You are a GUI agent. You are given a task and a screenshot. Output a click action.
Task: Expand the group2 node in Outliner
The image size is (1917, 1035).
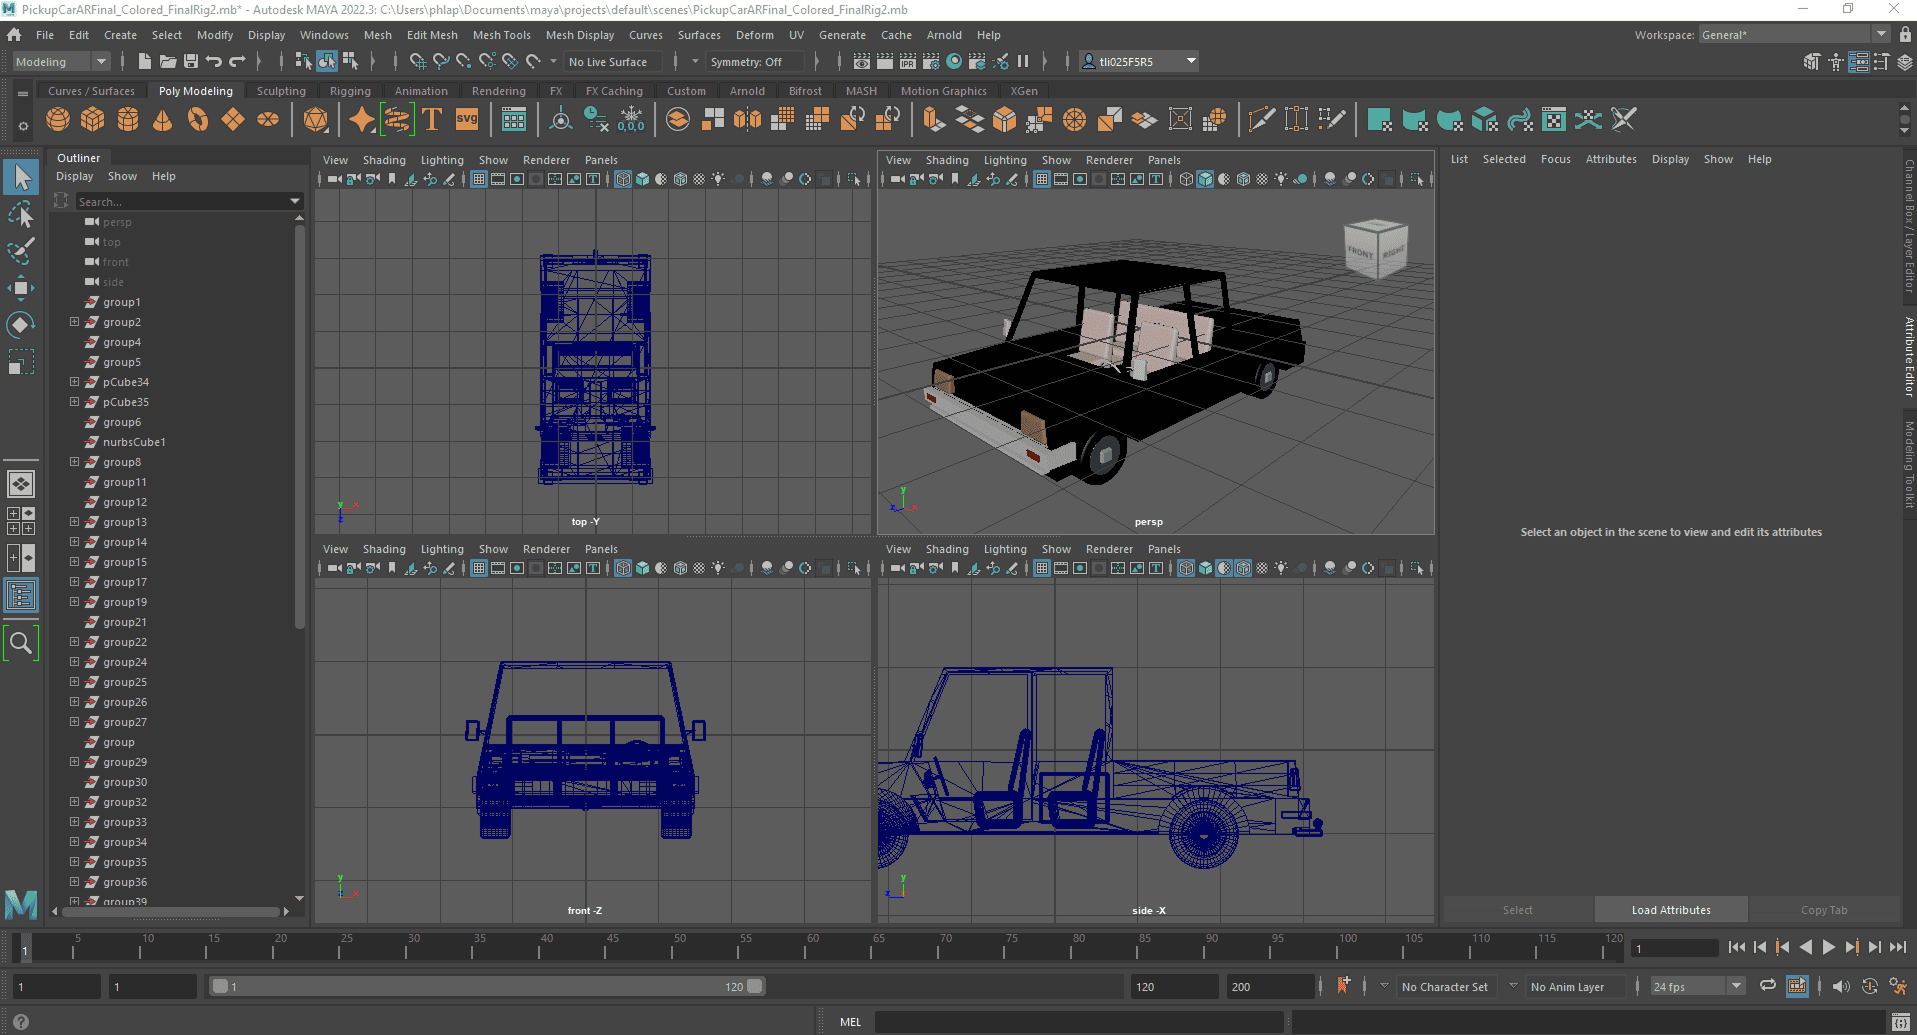[74, 322]
